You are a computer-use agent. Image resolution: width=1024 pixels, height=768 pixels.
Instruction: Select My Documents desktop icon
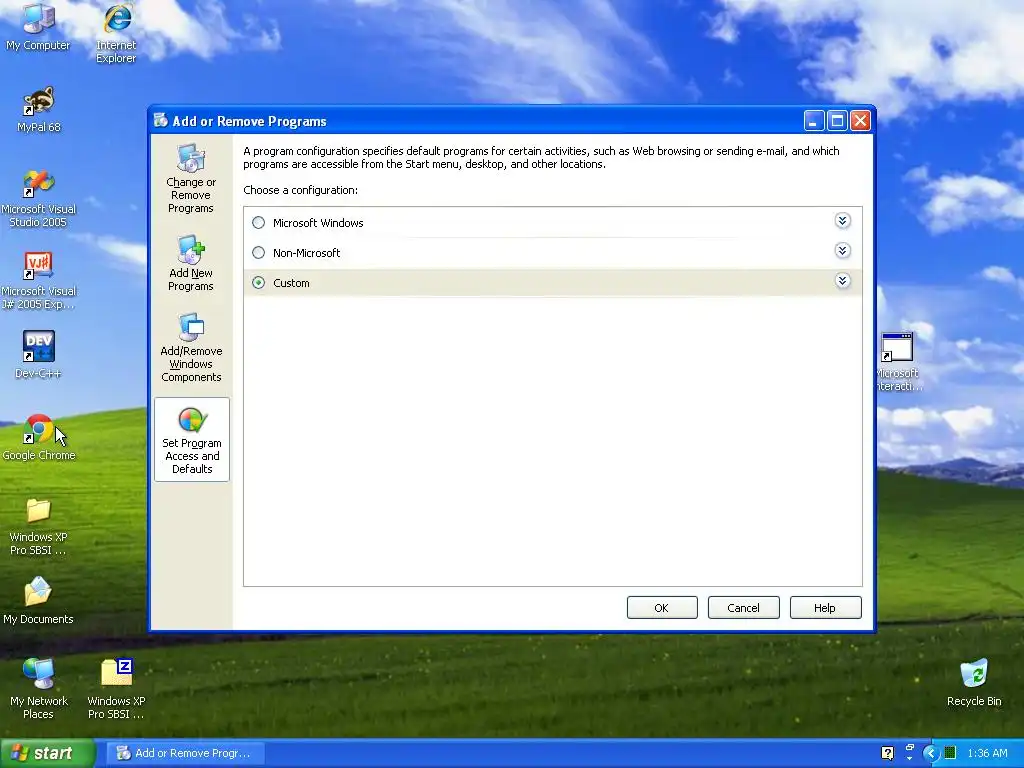click(x=39, y=601)
